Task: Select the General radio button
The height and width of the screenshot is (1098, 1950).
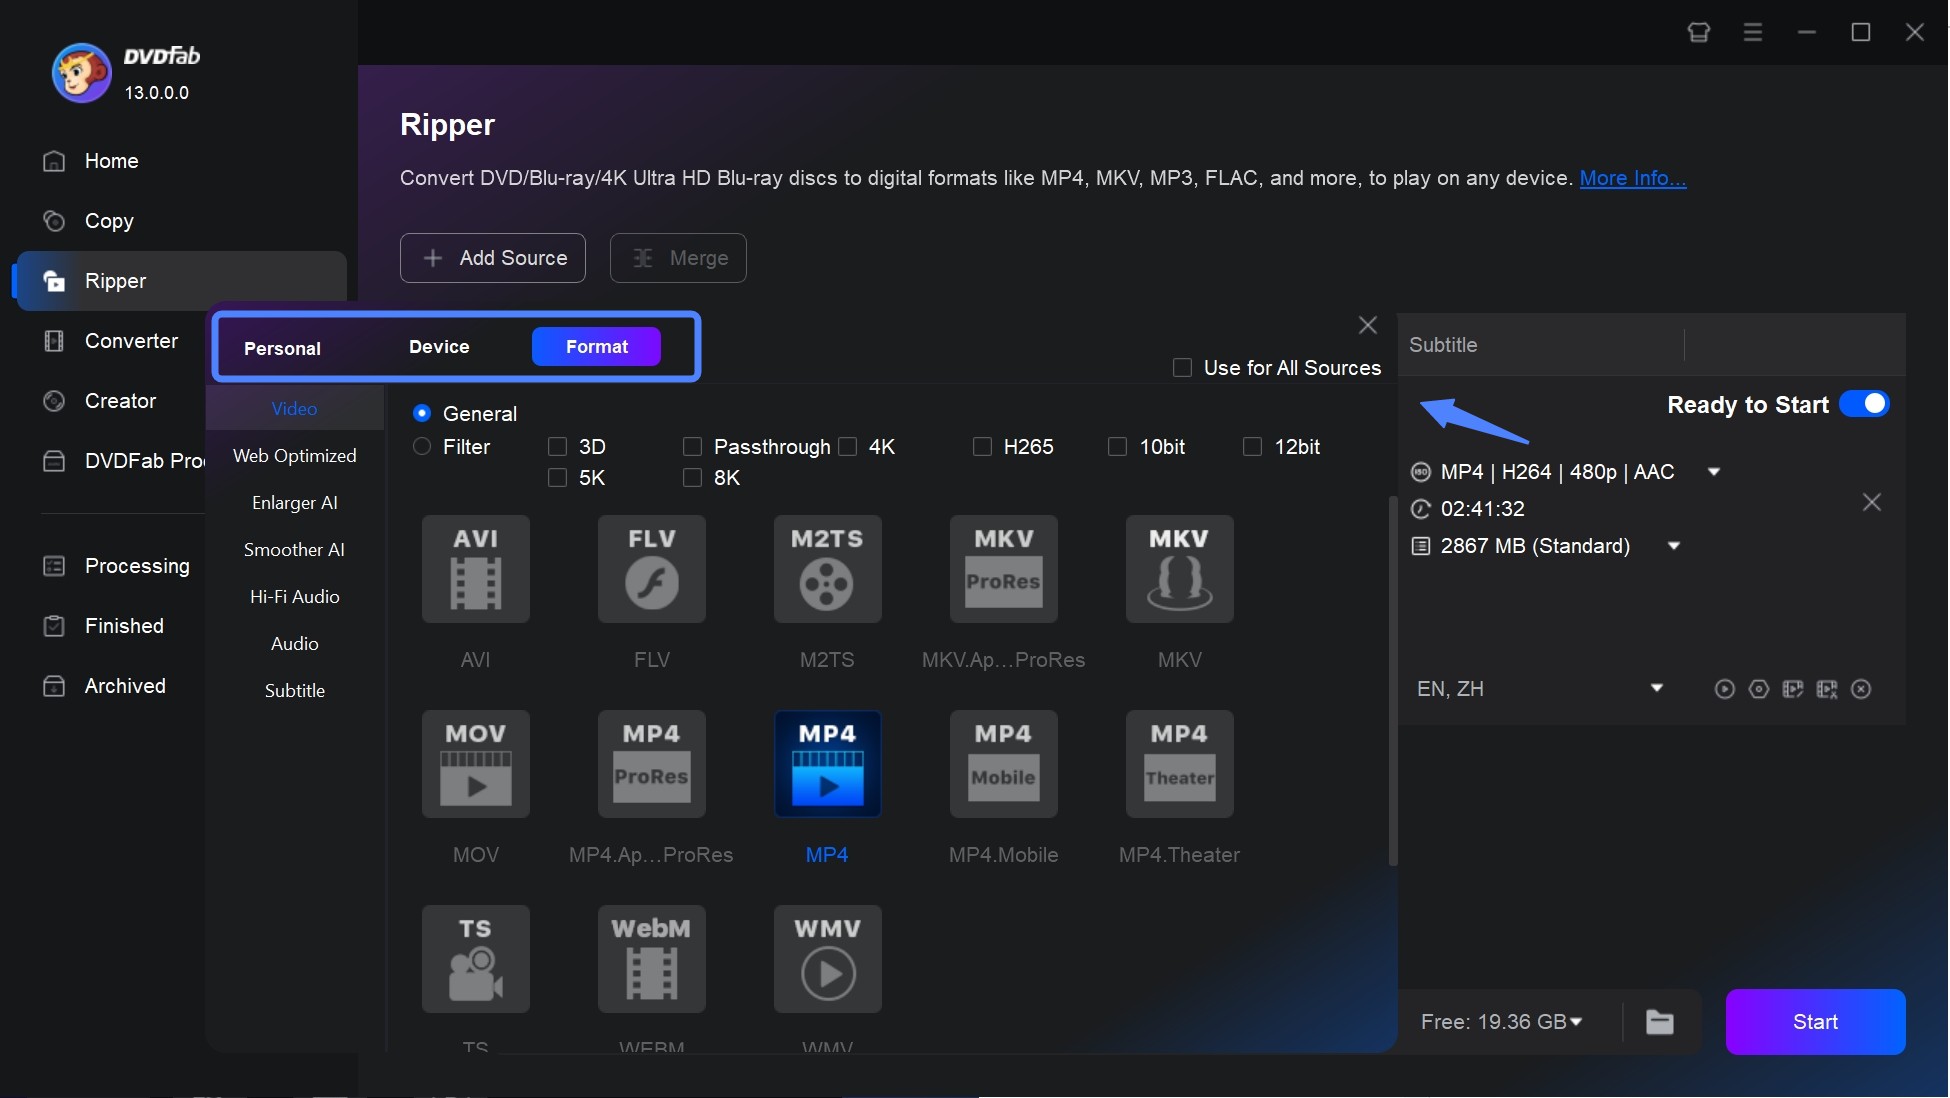Action: pos(421,412)
